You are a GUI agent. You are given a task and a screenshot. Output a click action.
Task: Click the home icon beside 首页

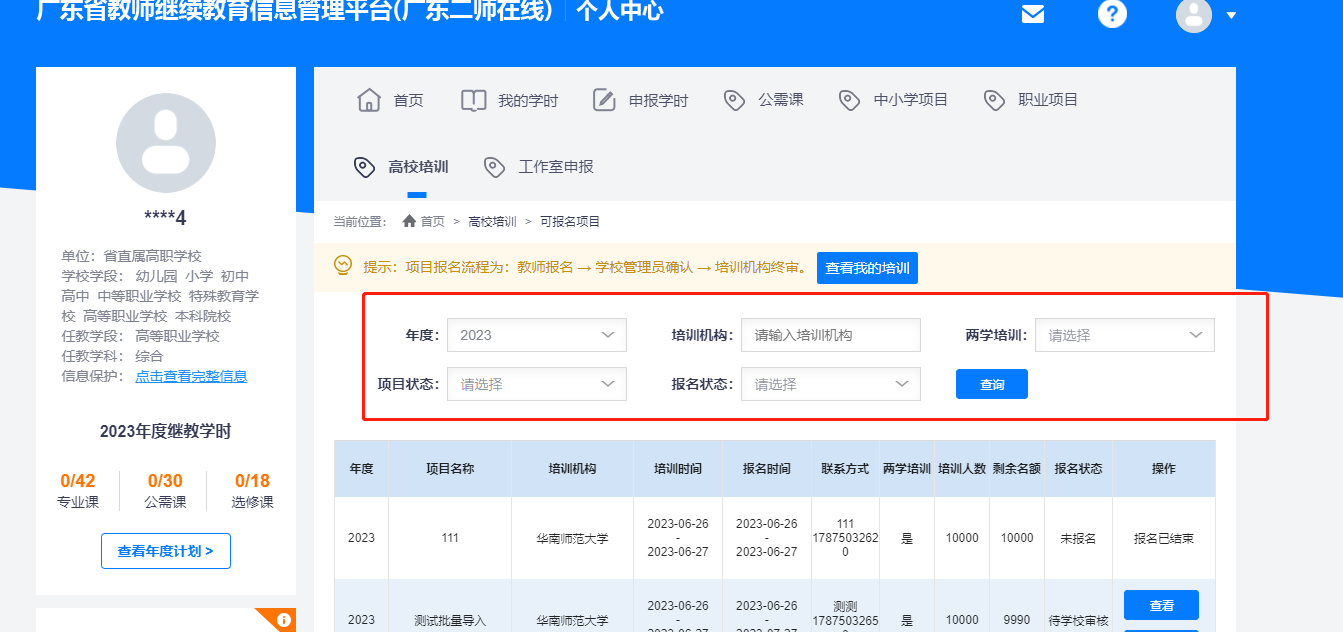pos(369,100)
